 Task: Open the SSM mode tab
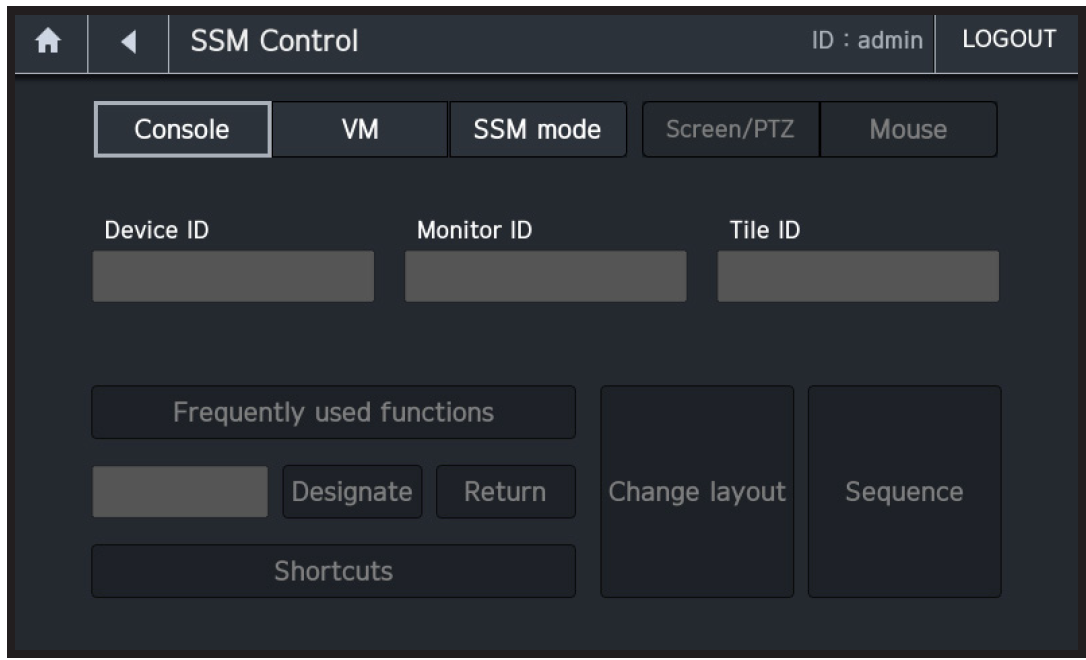click(537, 130)
